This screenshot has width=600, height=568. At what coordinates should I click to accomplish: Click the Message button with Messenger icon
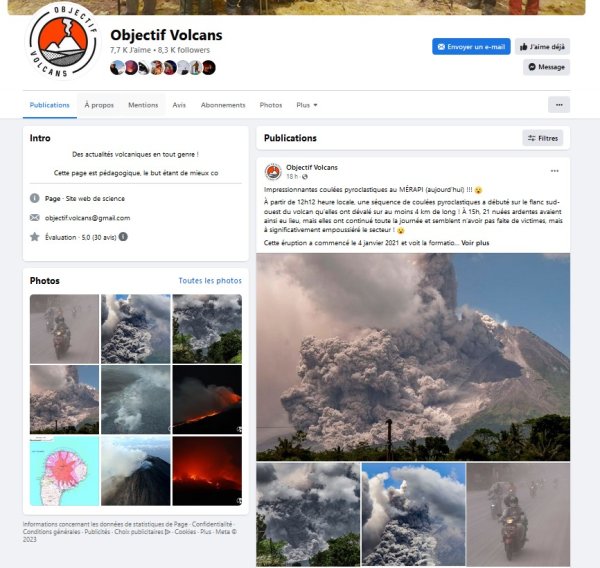[546, 67]
